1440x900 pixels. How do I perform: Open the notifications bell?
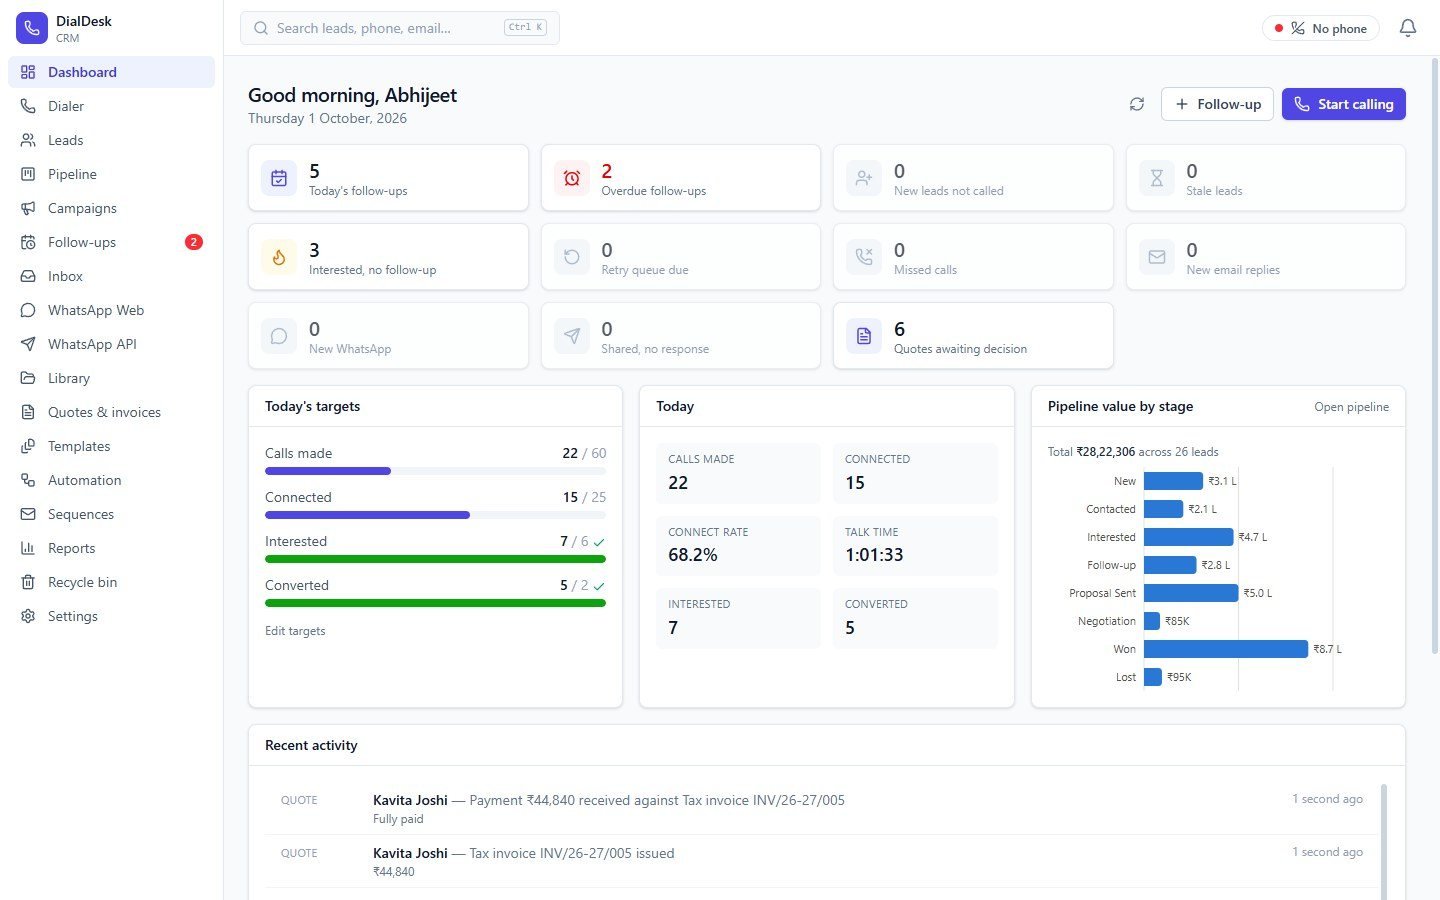point(1408,28)
